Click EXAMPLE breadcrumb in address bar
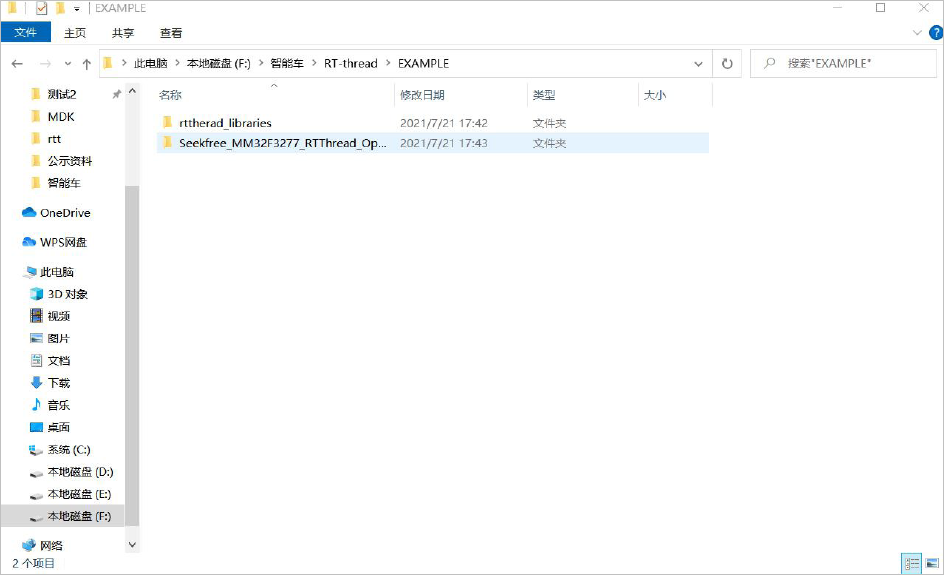The width and height of the screenshot is (944, 575). (423, 63)
